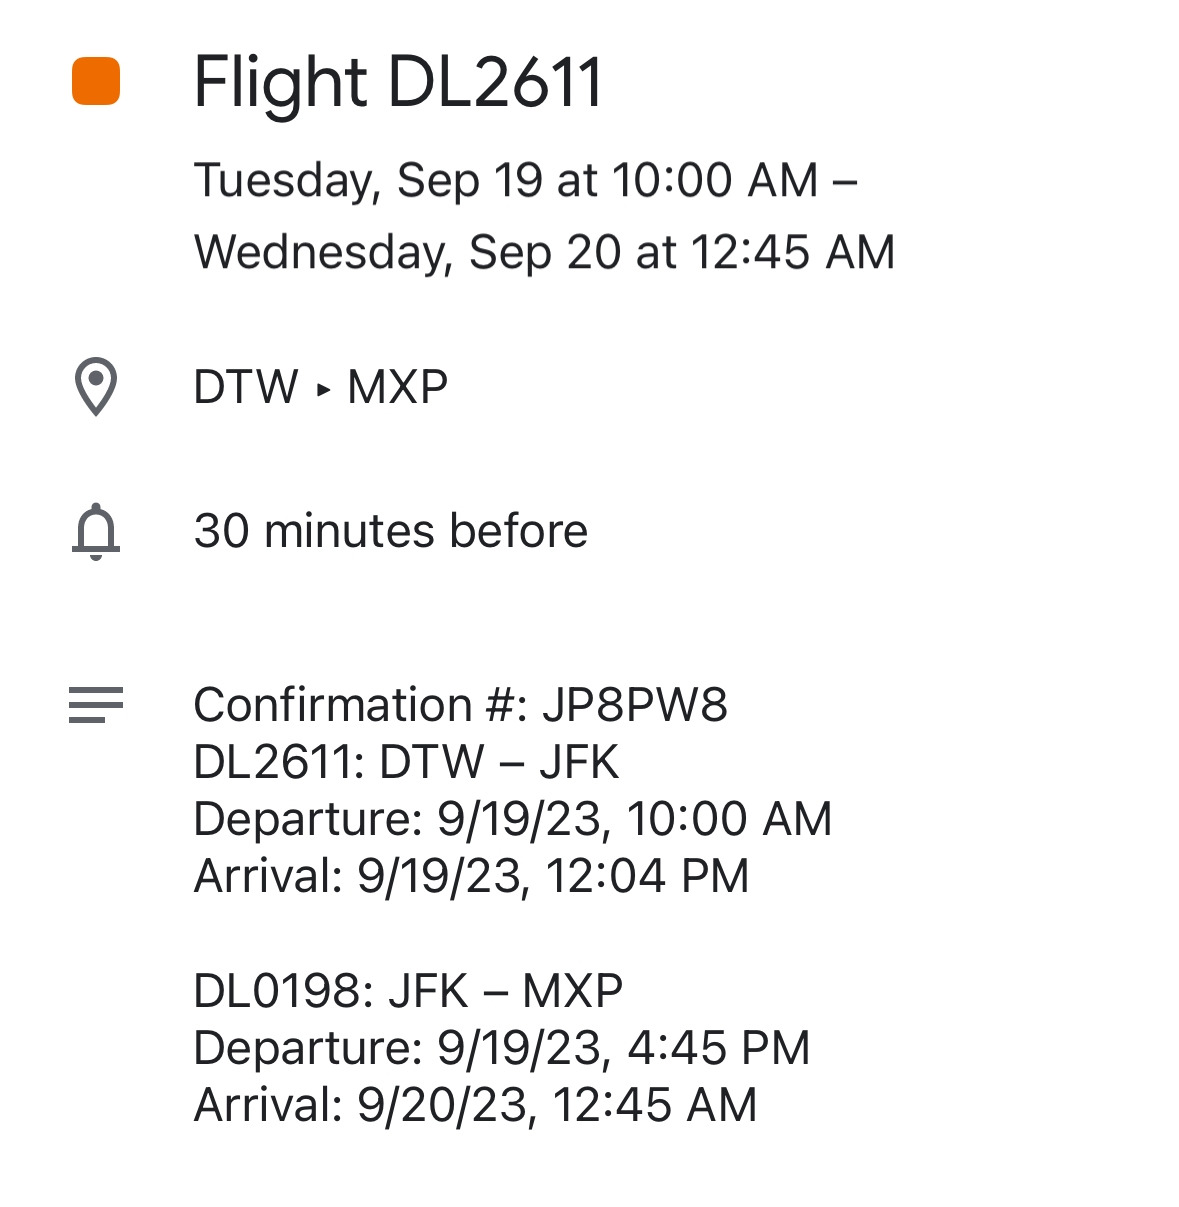Select the Departure 9/19/23, 4:45 PM line
This screenshot has height=1207, width=1179.
[501, 1048]
